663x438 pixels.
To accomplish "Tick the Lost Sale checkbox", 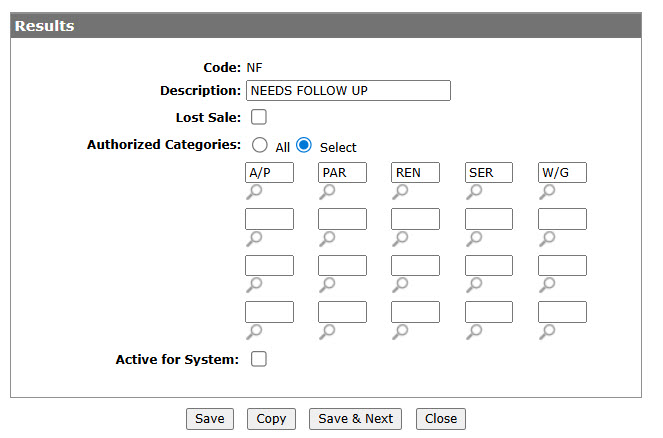I will click(259, 117).
